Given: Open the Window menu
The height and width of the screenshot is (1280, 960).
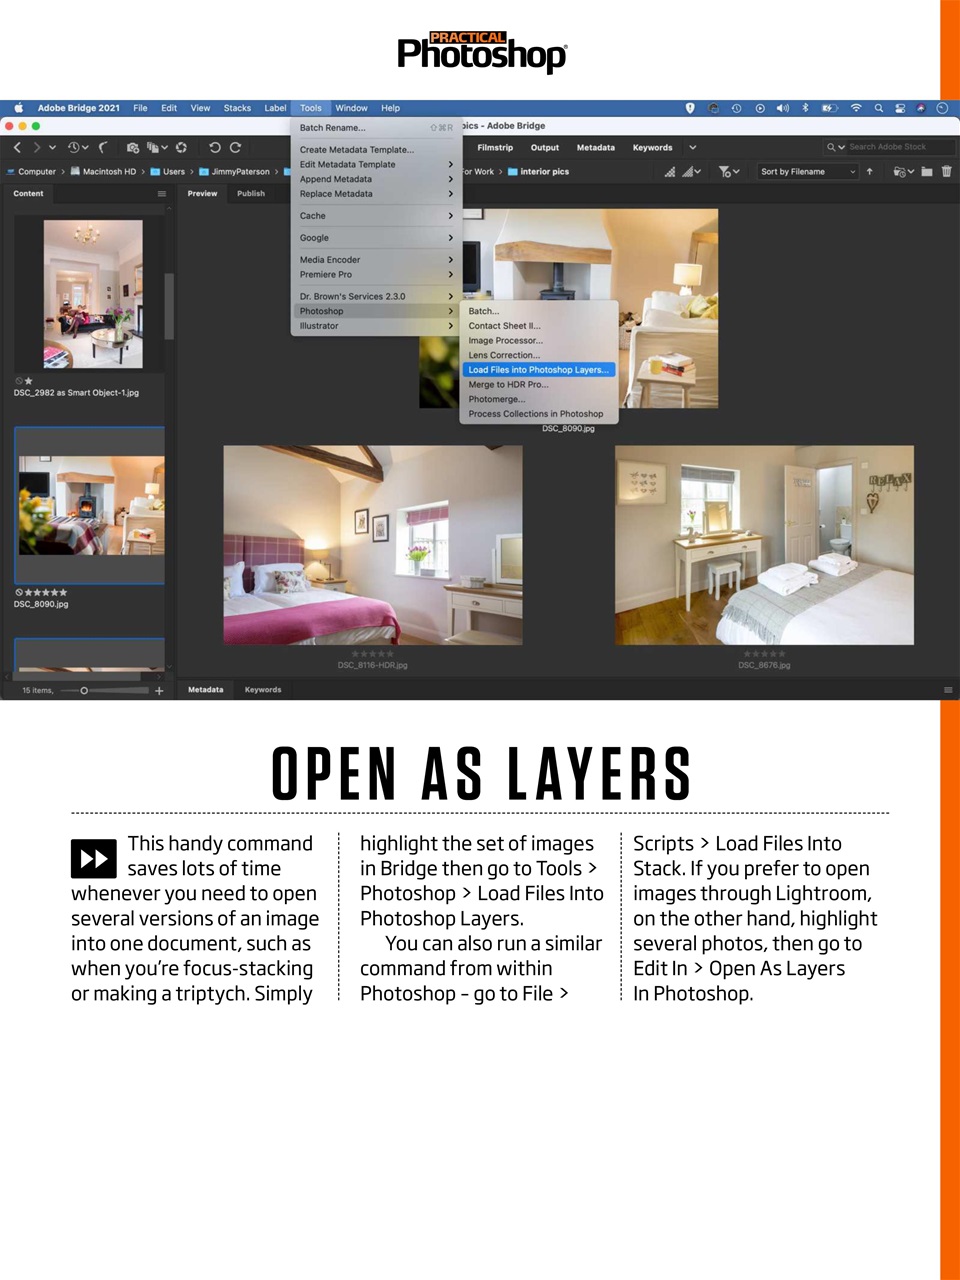Looking at the screenshot, I should [352, 108].
